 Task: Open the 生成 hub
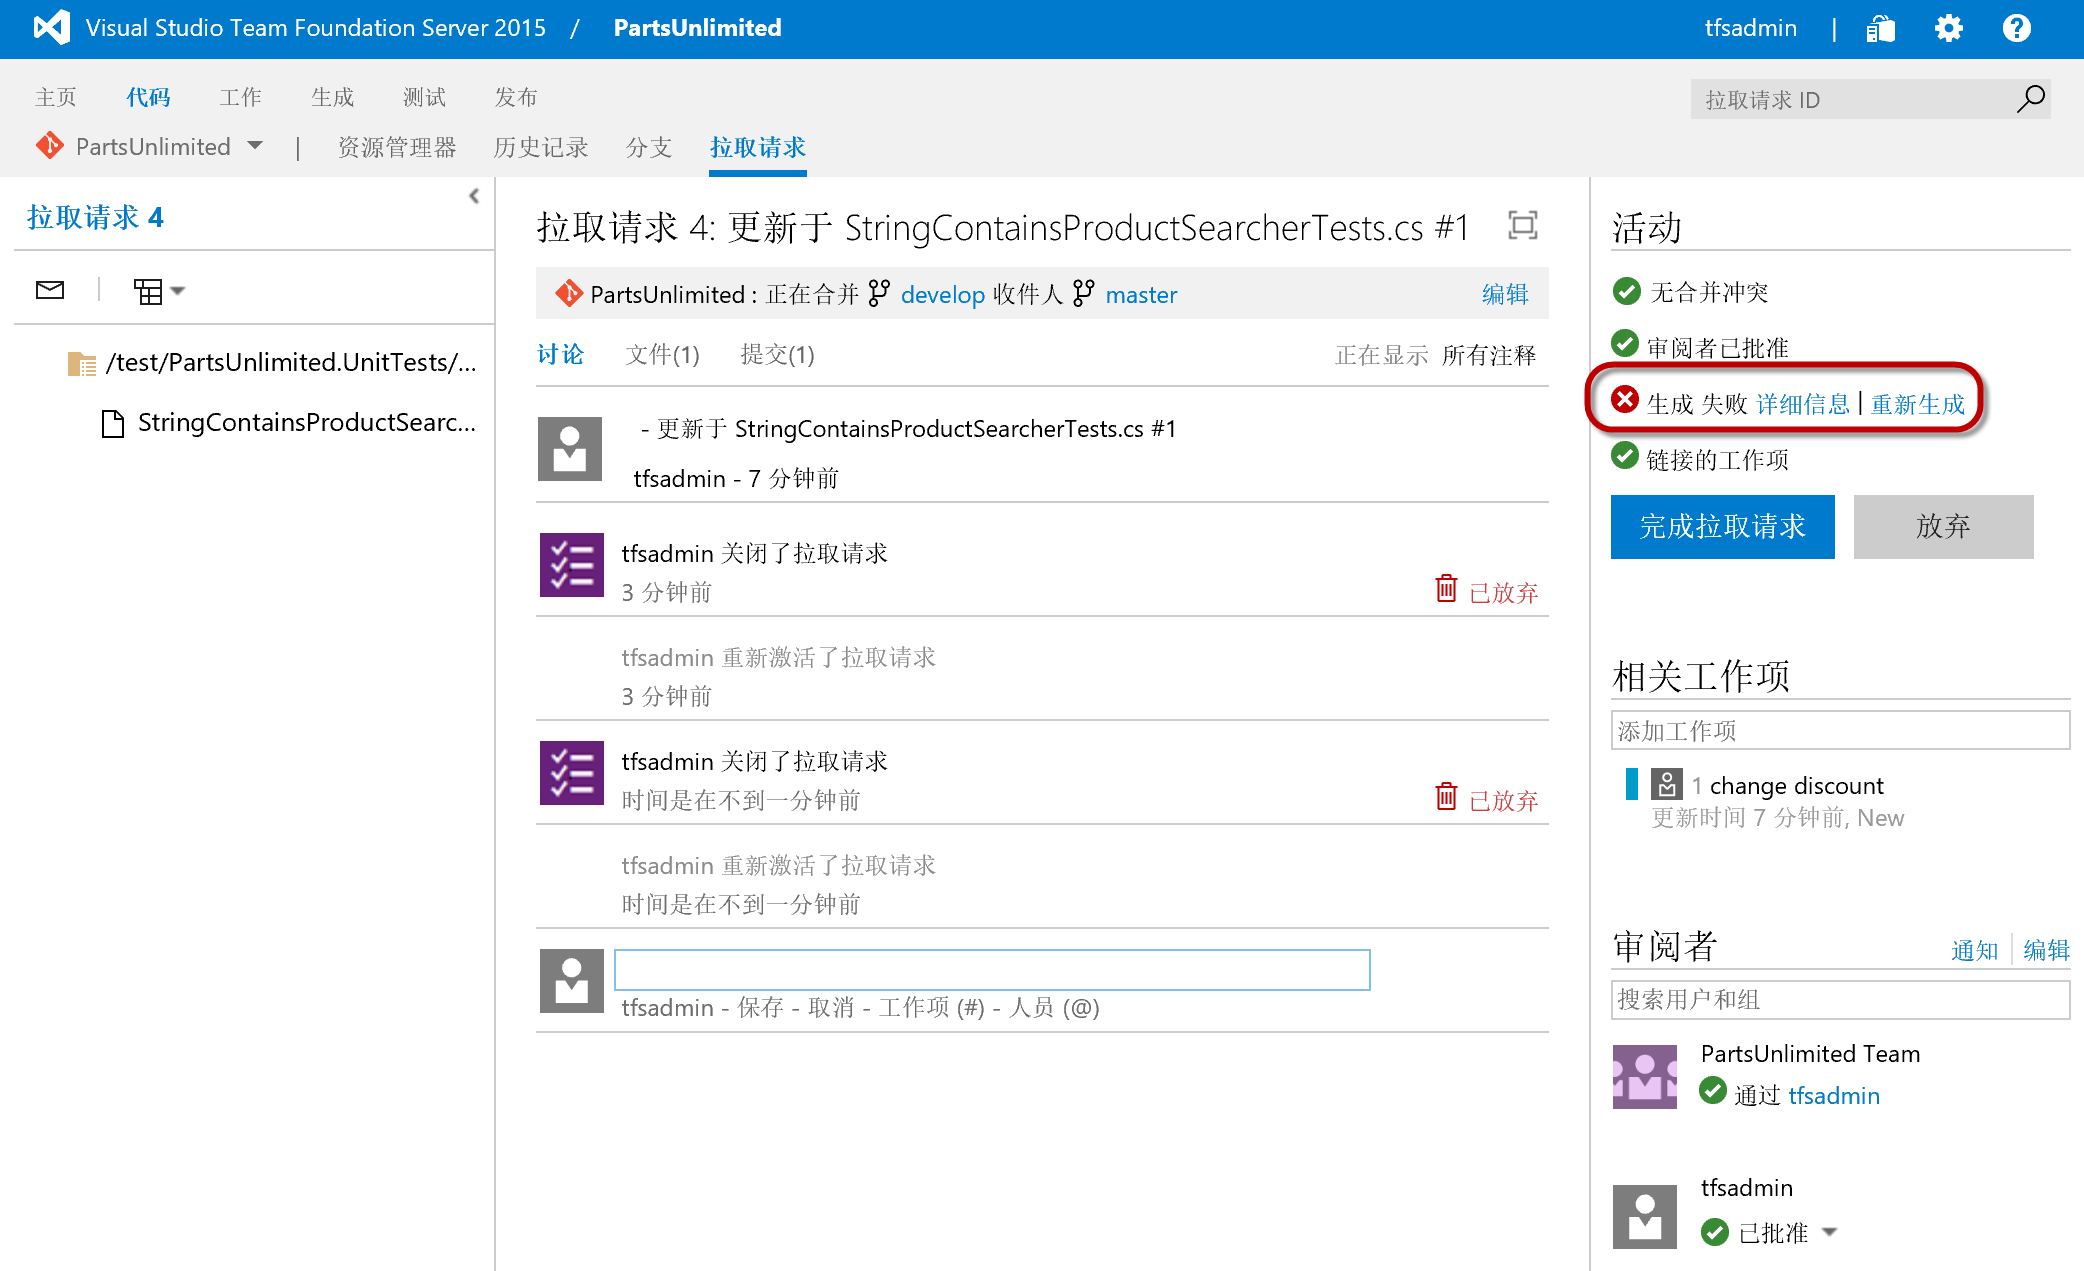point(332,97)
